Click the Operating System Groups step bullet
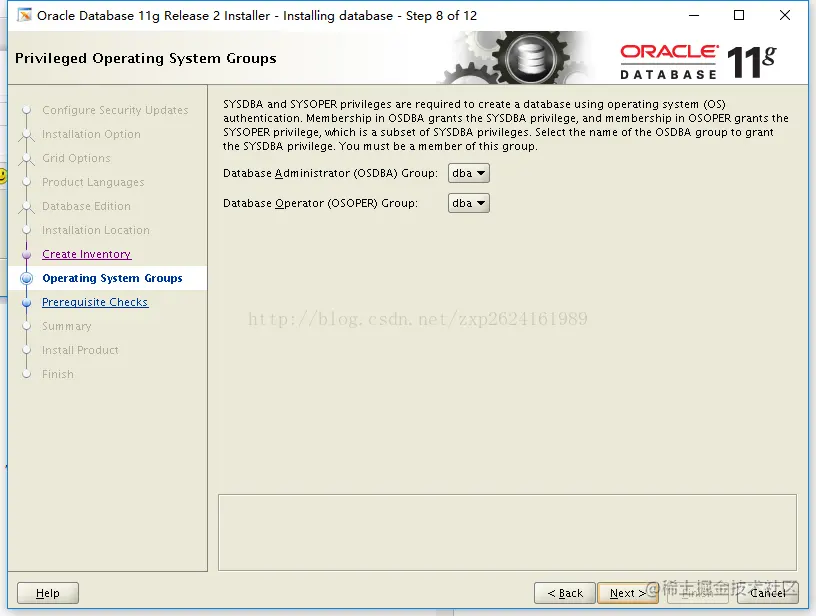Viewport: 816px width, 616px height. [27, 278]
